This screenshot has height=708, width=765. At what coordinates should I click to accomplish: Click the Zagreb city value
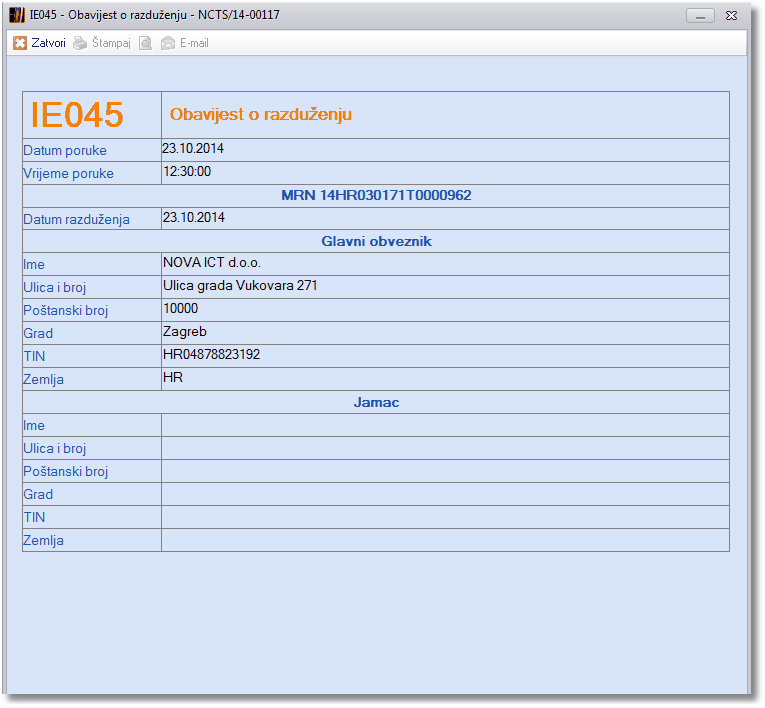point(184,332)
